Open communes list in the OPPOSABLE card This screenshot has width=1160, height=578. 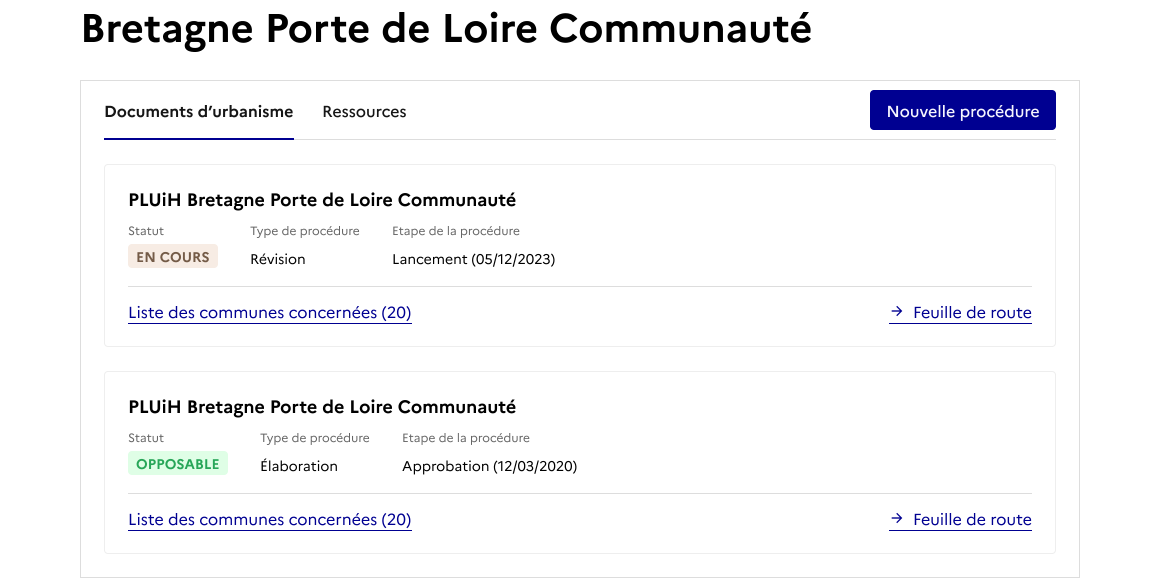(270, 520)
